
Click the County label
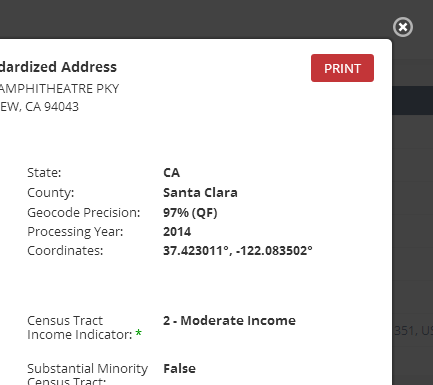pyautogui.click(x=50, y=193)
